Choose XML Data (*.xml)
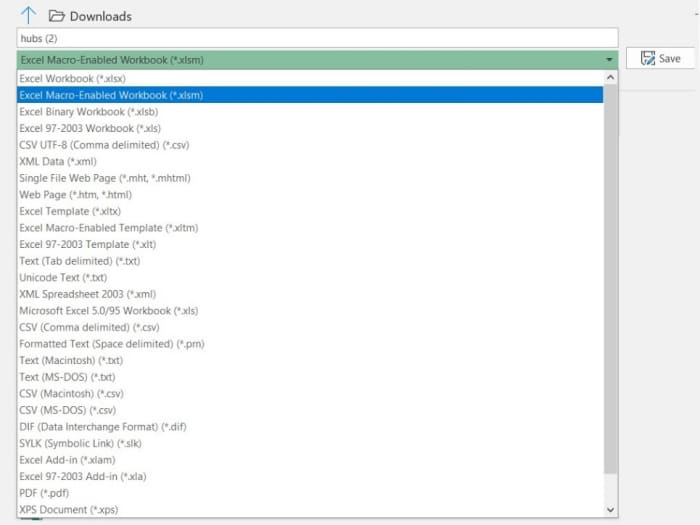The image size is (700, 525). pos(310,161)
